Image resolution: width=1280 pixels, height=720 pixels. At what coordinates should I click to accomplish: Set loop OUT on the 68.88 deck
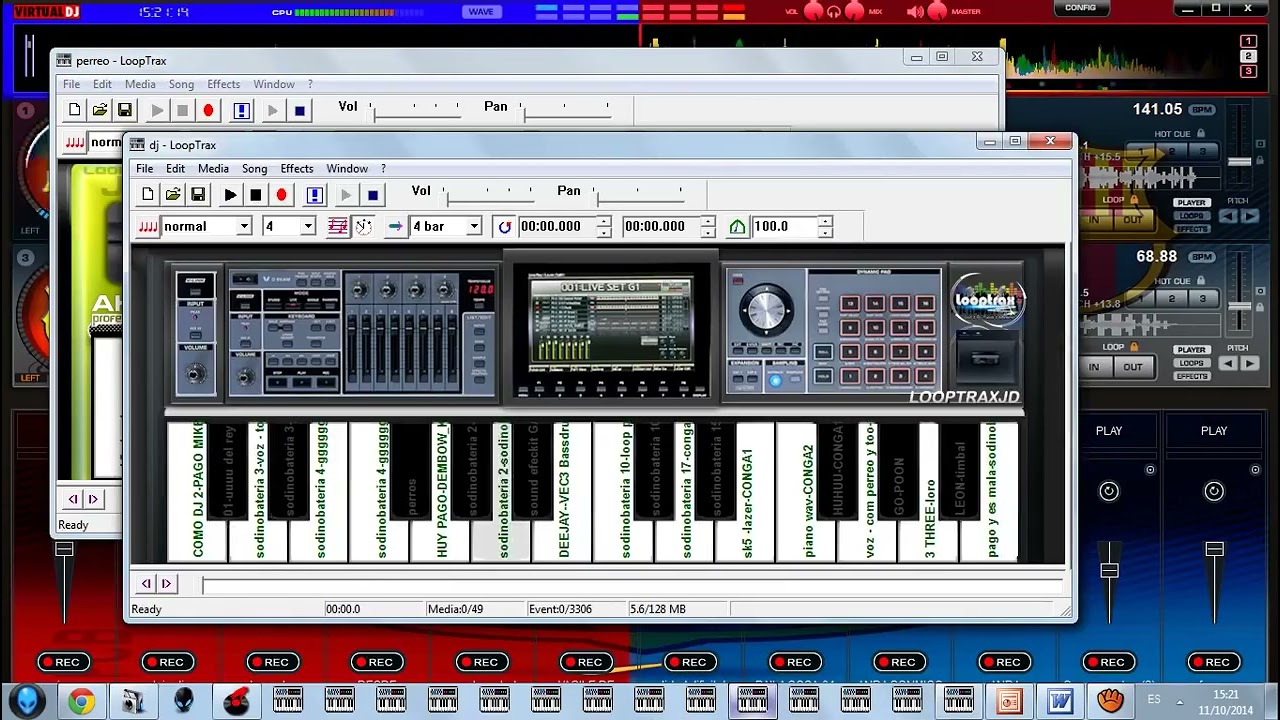pyautogui.click(x=1132, y=367)
